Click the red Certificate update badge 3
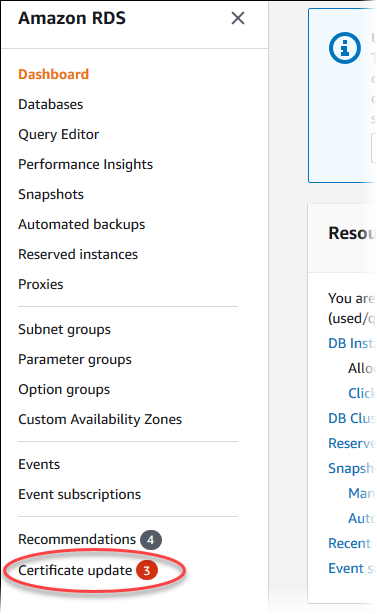Viewport: 377px width, 614px height. tap(147, 571)
